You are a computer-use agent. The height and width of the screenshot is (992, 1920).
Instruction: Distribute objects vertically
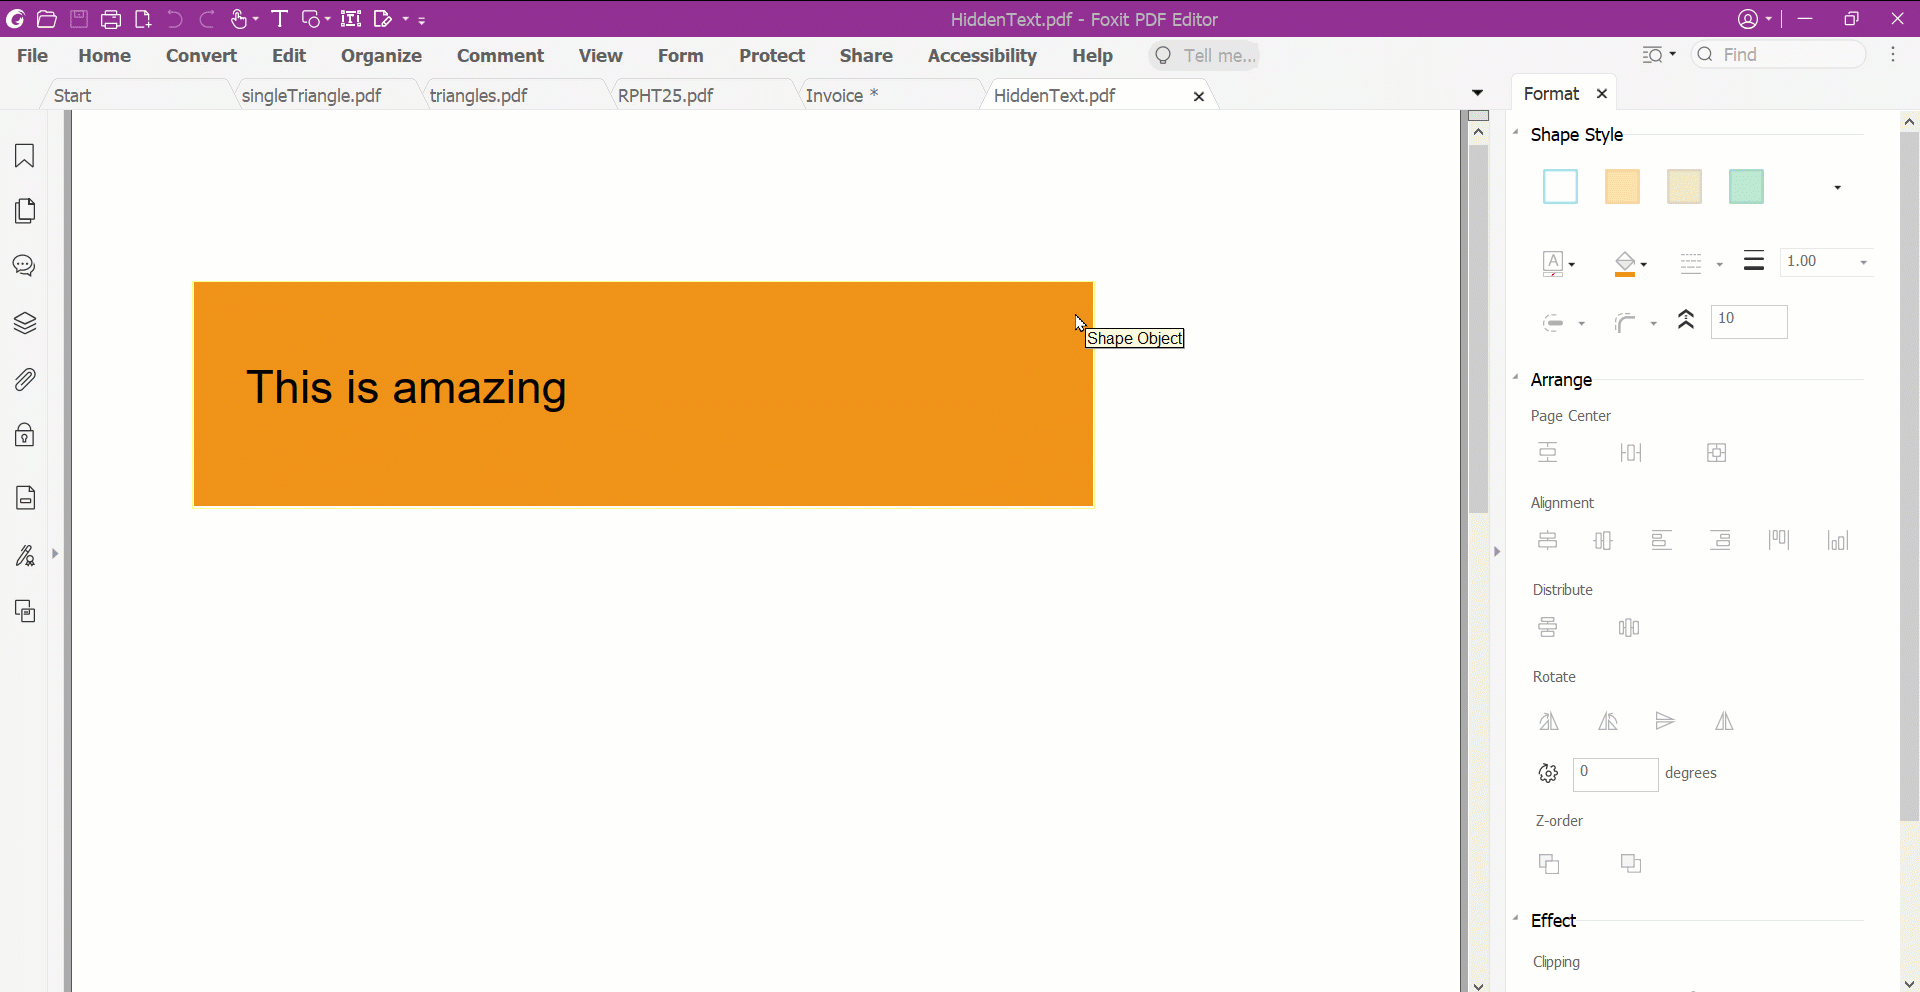(1548, 628)
